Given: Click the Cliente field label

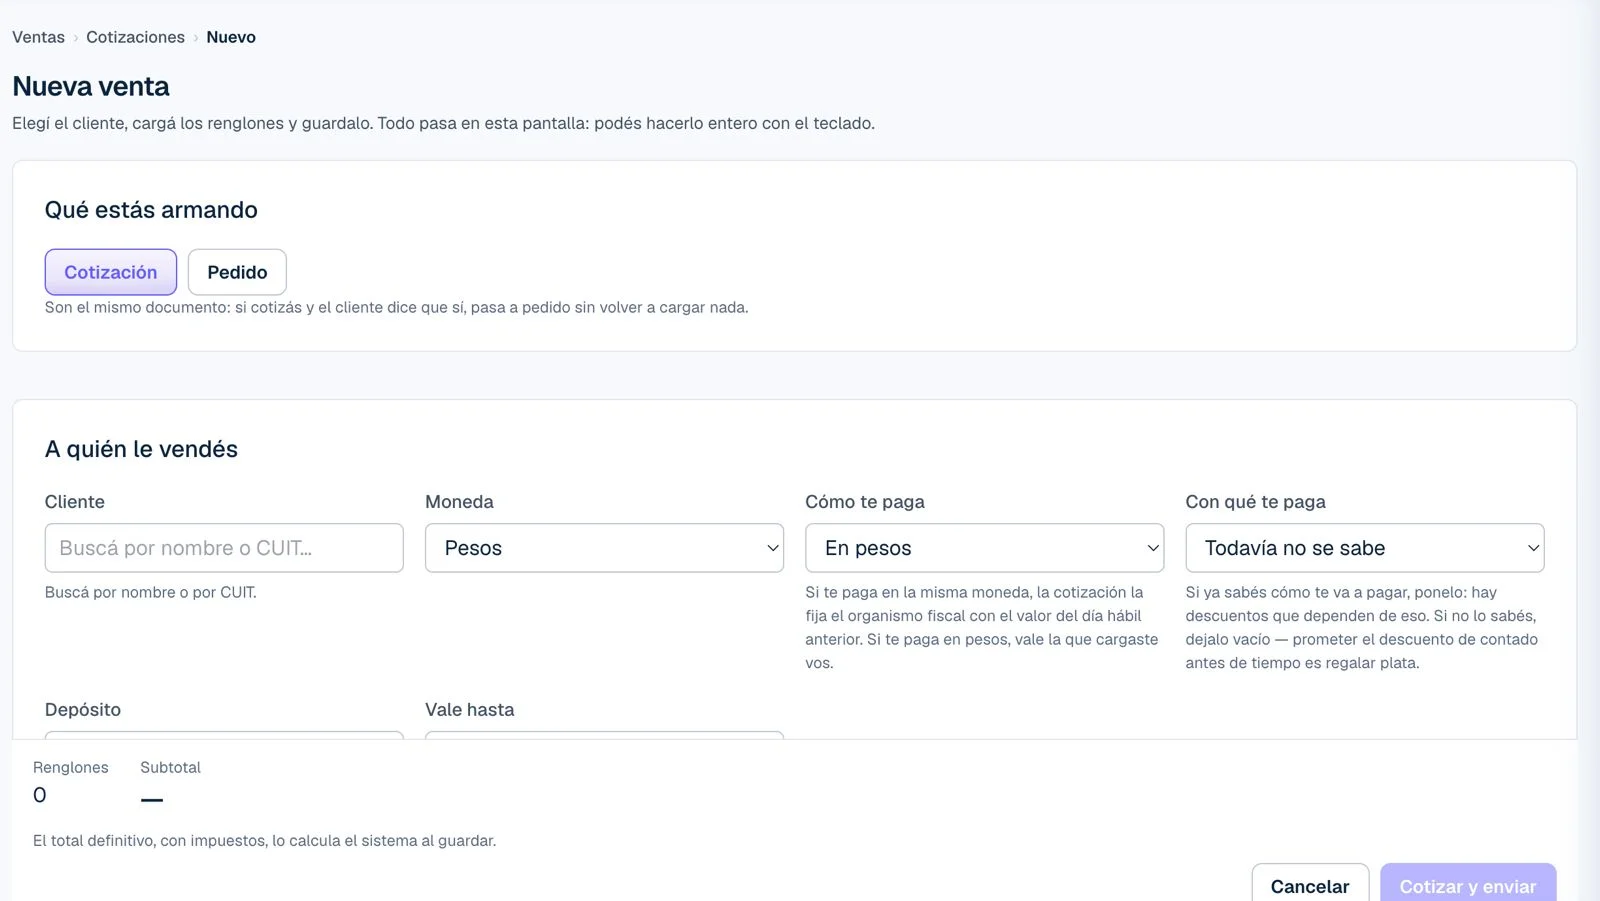Looking at the screenshot, I should click(x=75, y=501).
